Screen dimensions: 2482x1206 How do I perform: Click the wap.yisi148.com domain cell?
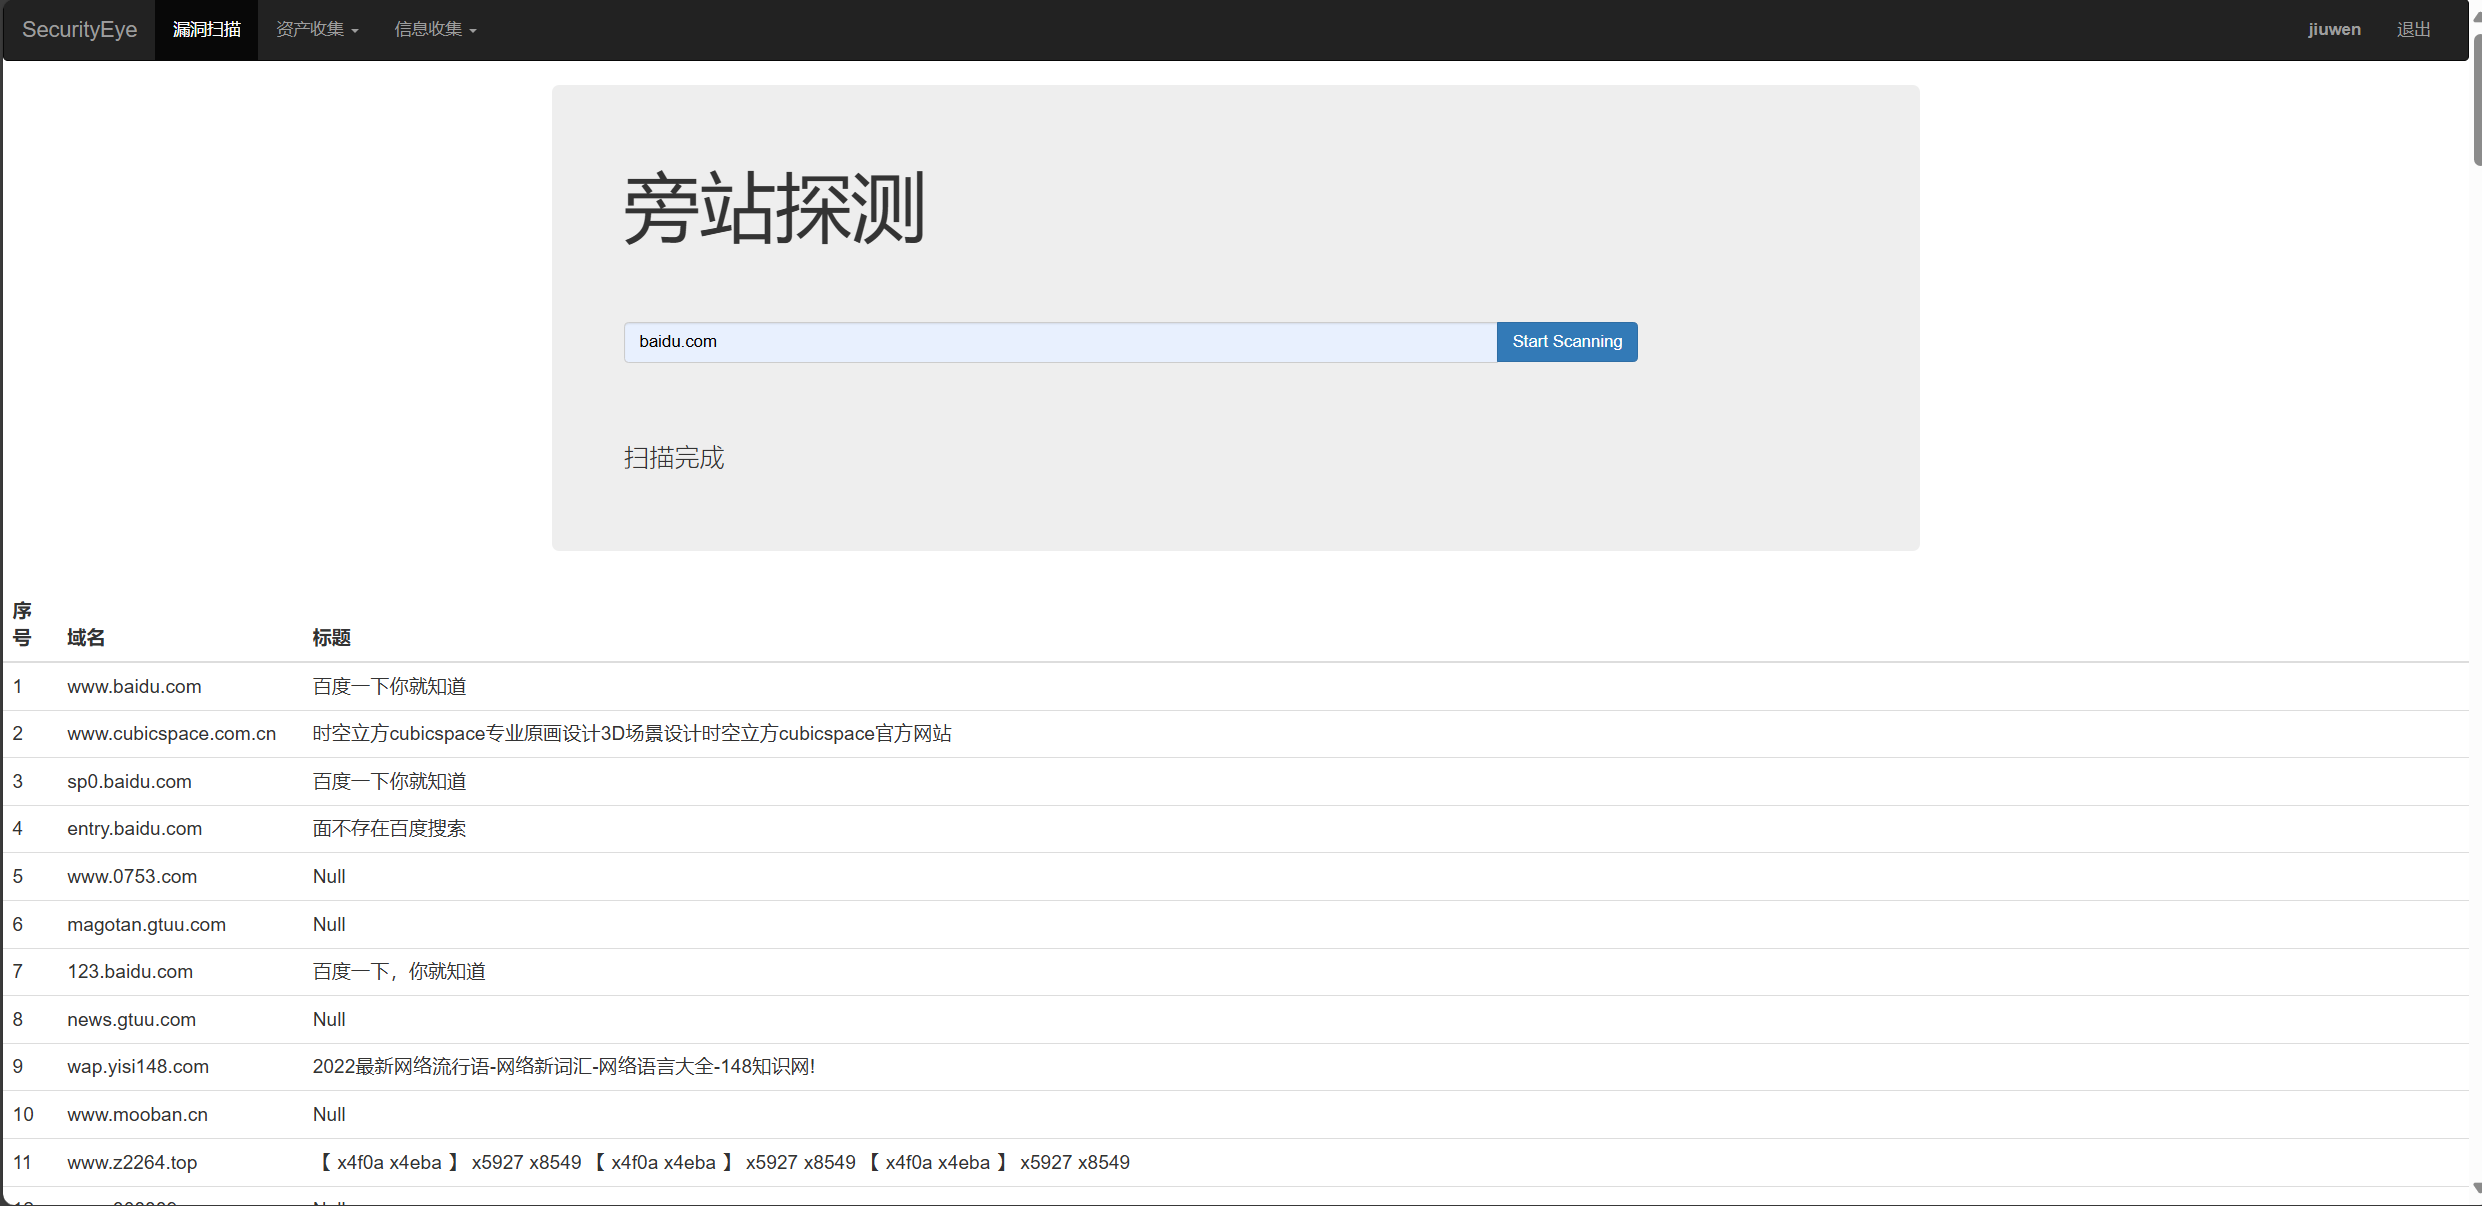point(138,1067)
